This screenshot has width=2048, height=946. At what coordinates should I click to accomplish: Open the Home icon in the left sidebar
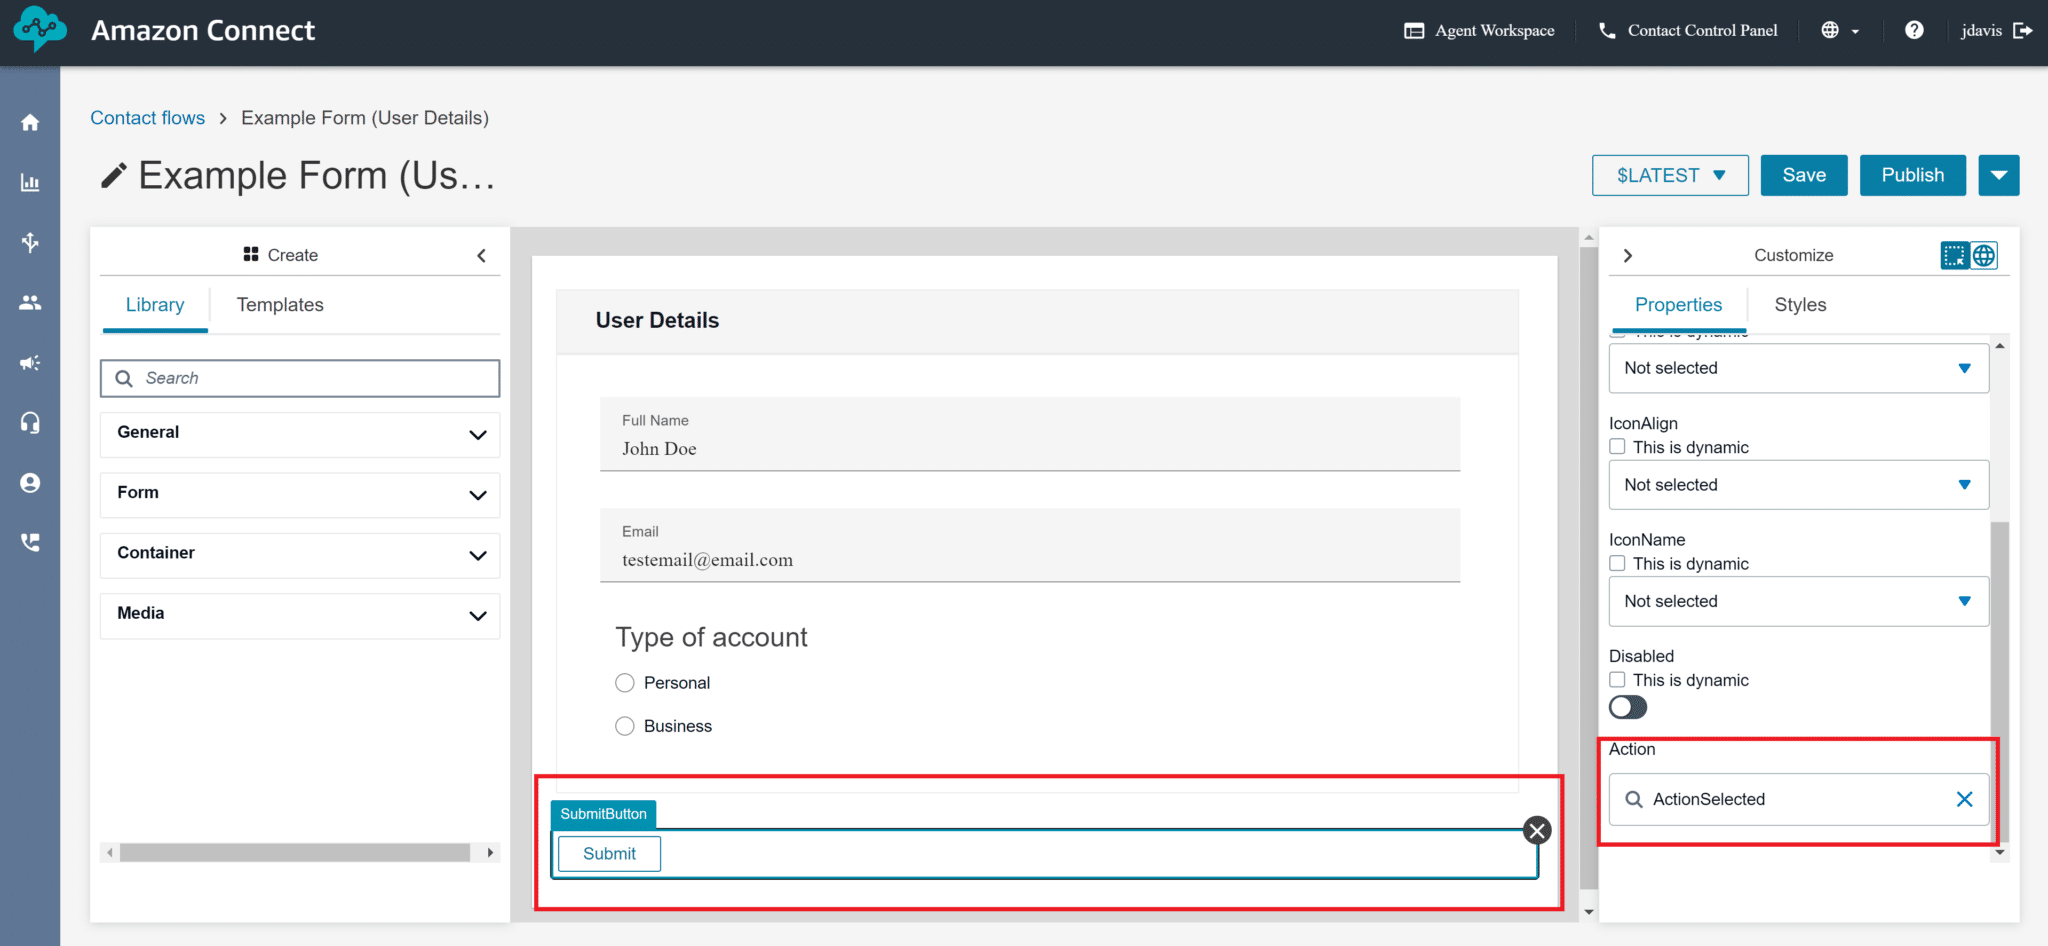point(30,121)
